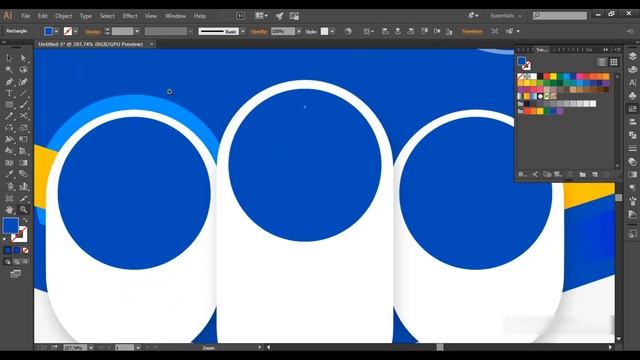Screen dimensions: 640x360
Task: Activate the Symbol Sprayer tool
Action: point(9,187)
